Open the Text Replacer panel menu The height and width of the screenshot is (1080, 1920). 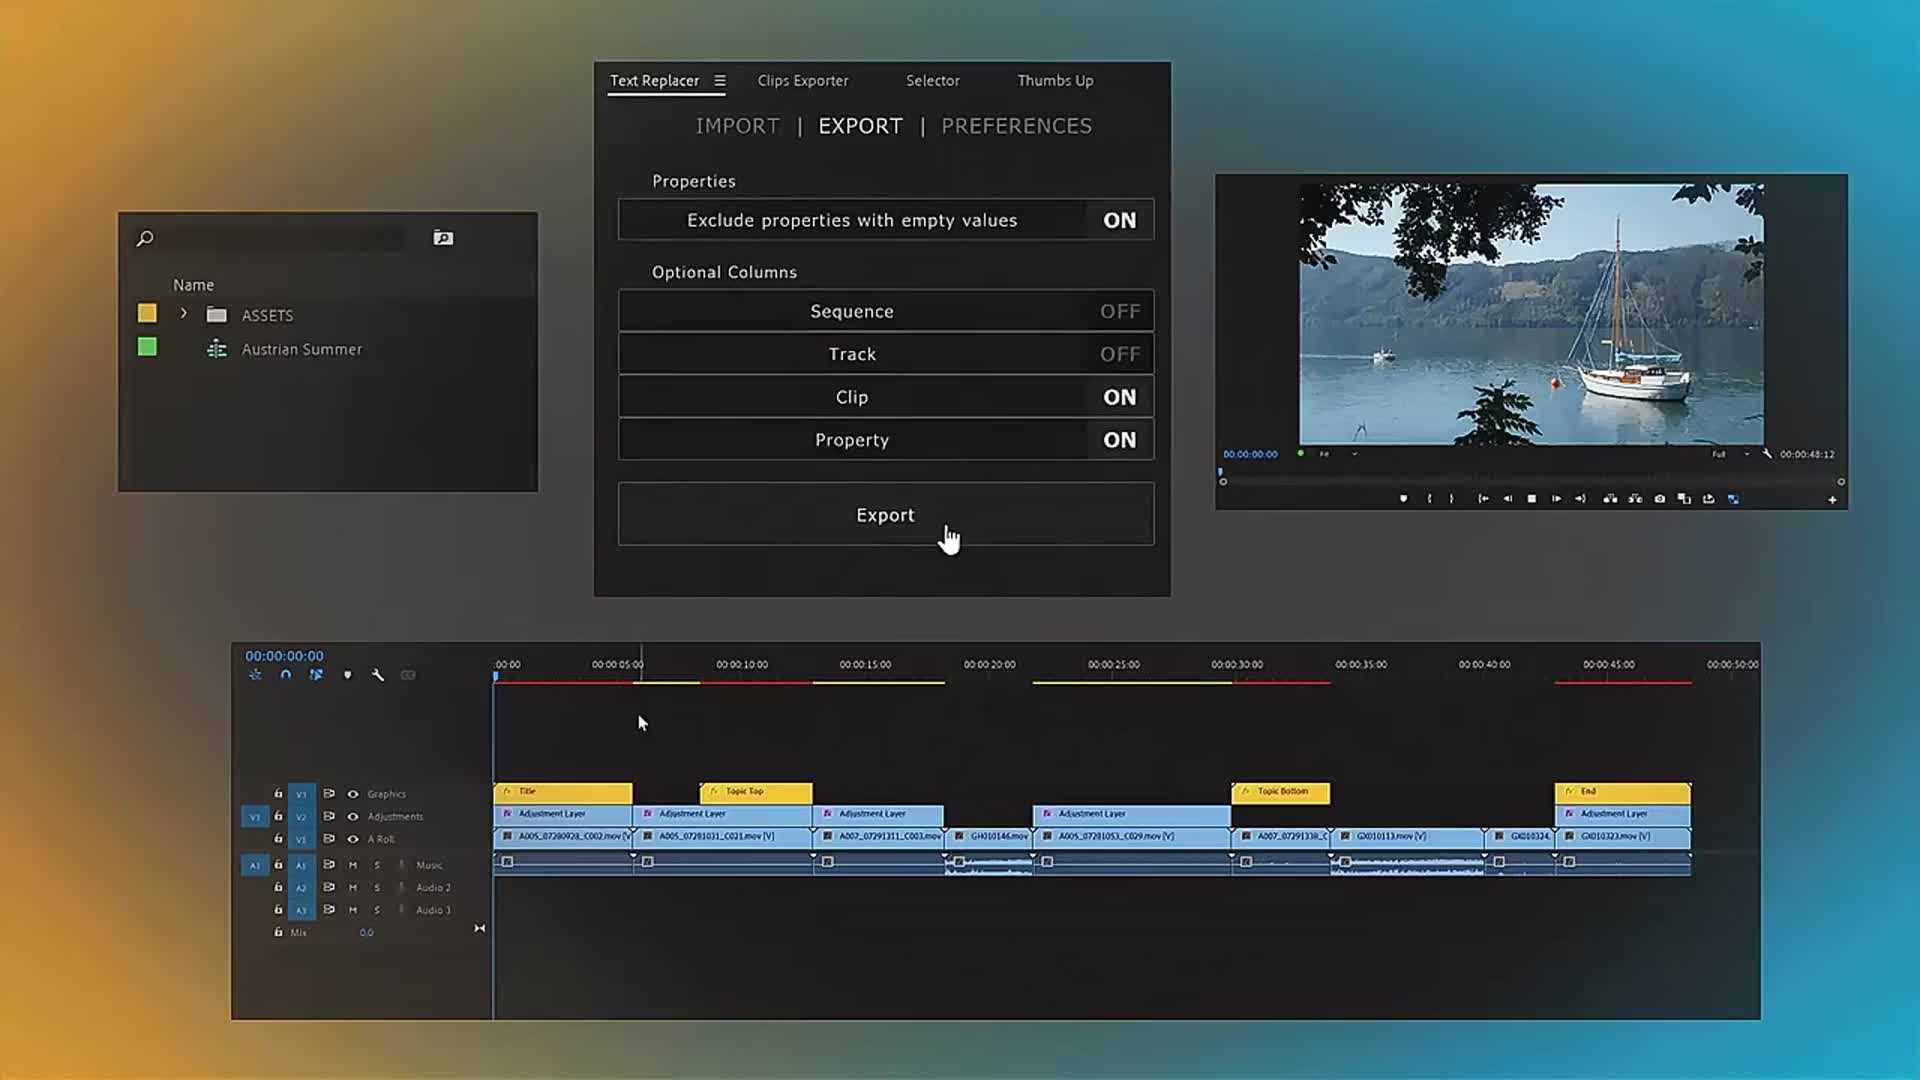(x=719, y=81)
